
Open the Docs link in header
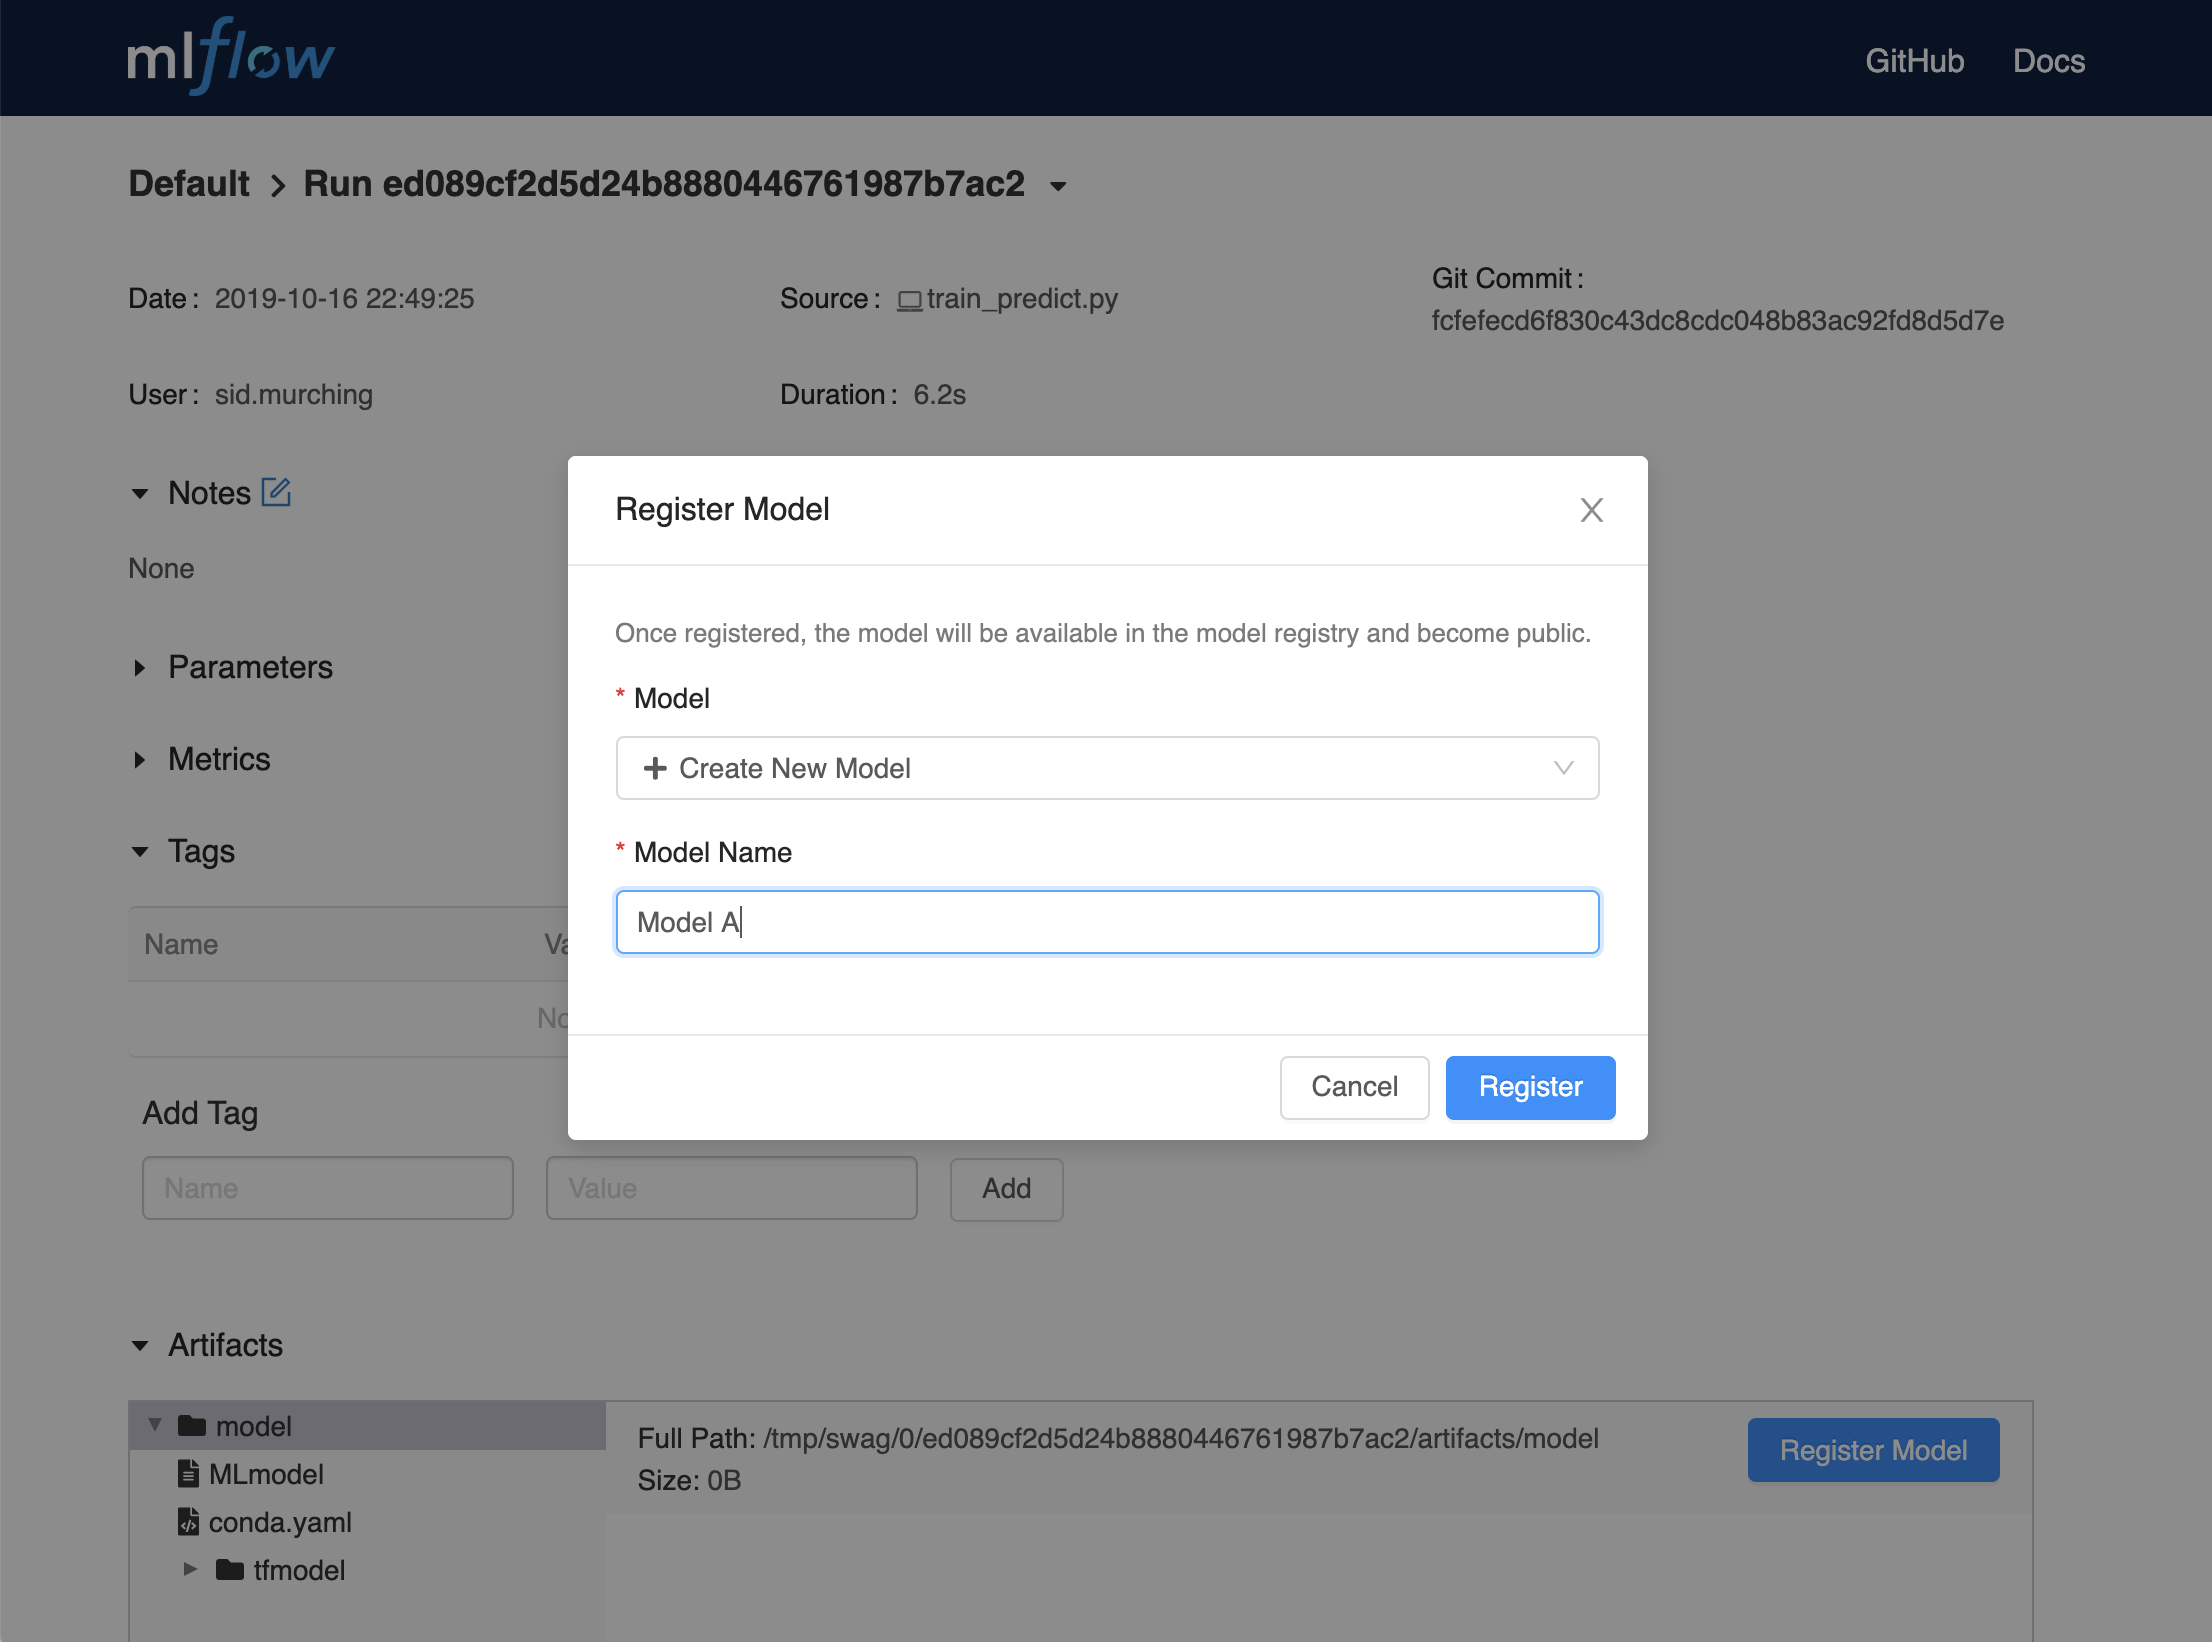click(2048, 61)
